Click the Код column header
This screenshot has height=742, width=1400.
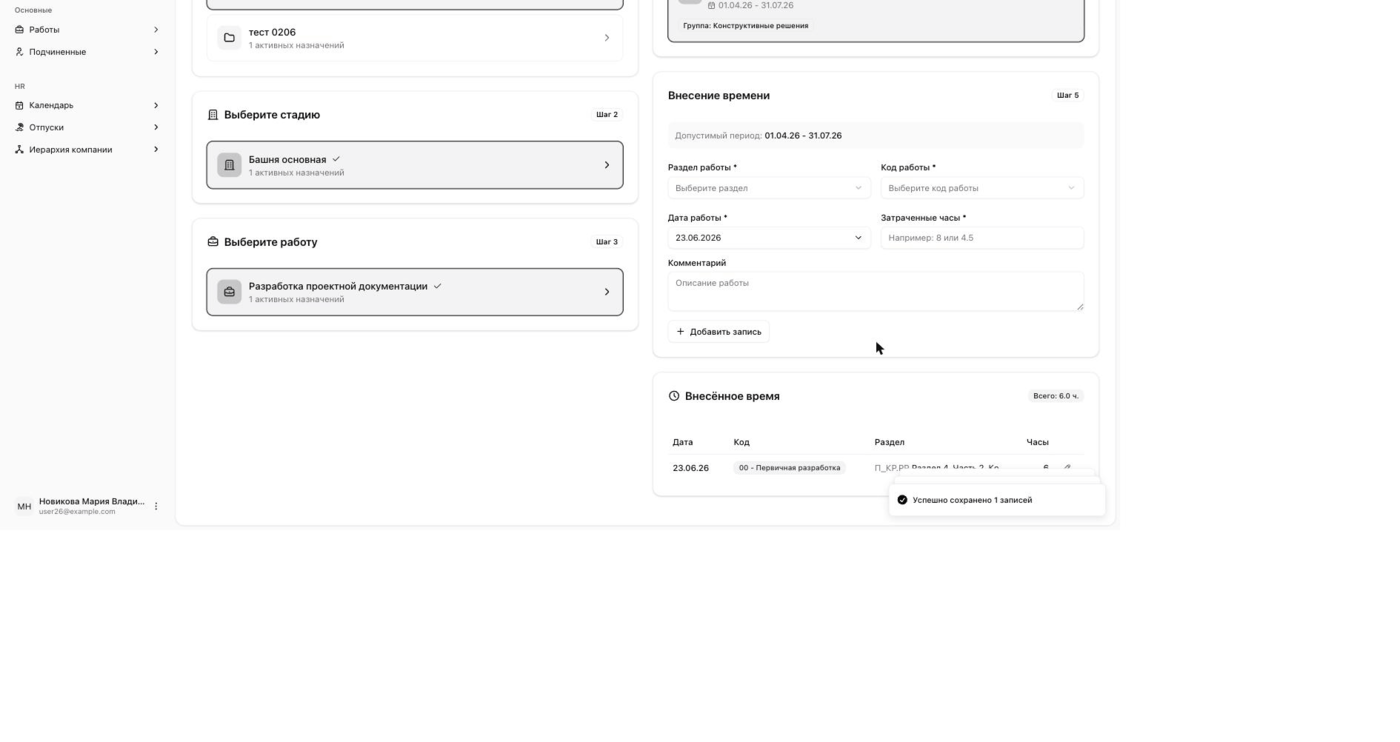[741, 442]
